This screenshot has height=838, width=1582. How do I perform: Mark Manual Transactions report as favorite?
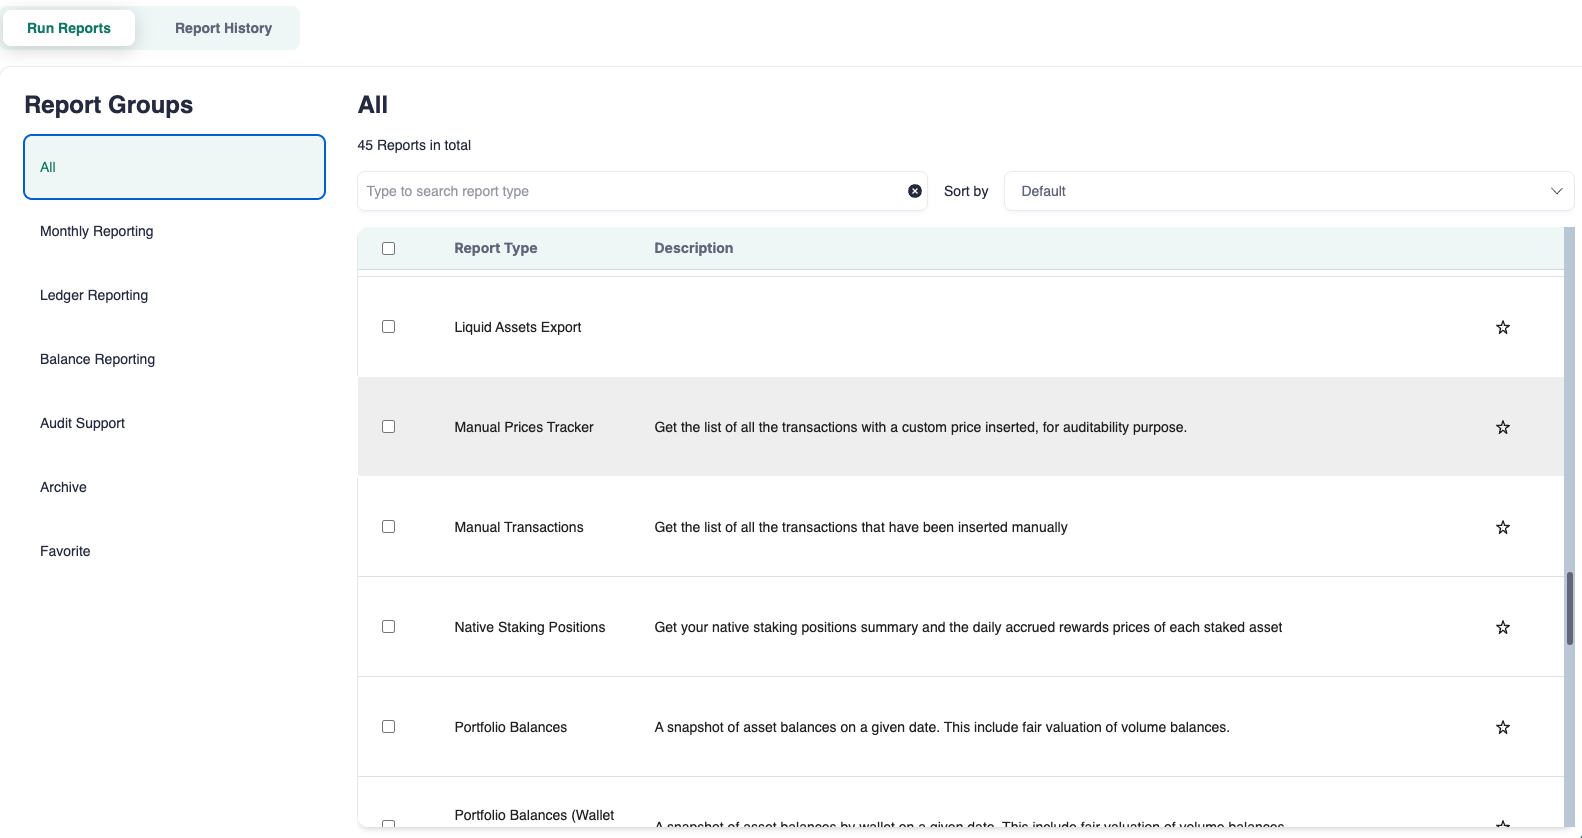point(1502,527)
